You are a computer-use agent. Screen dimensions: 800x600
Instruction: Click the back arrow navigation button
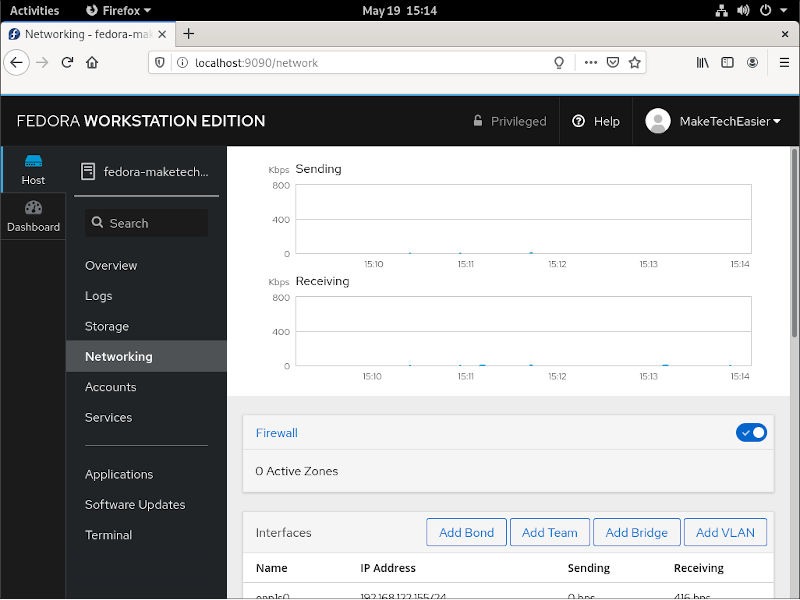tap(16, 62)
